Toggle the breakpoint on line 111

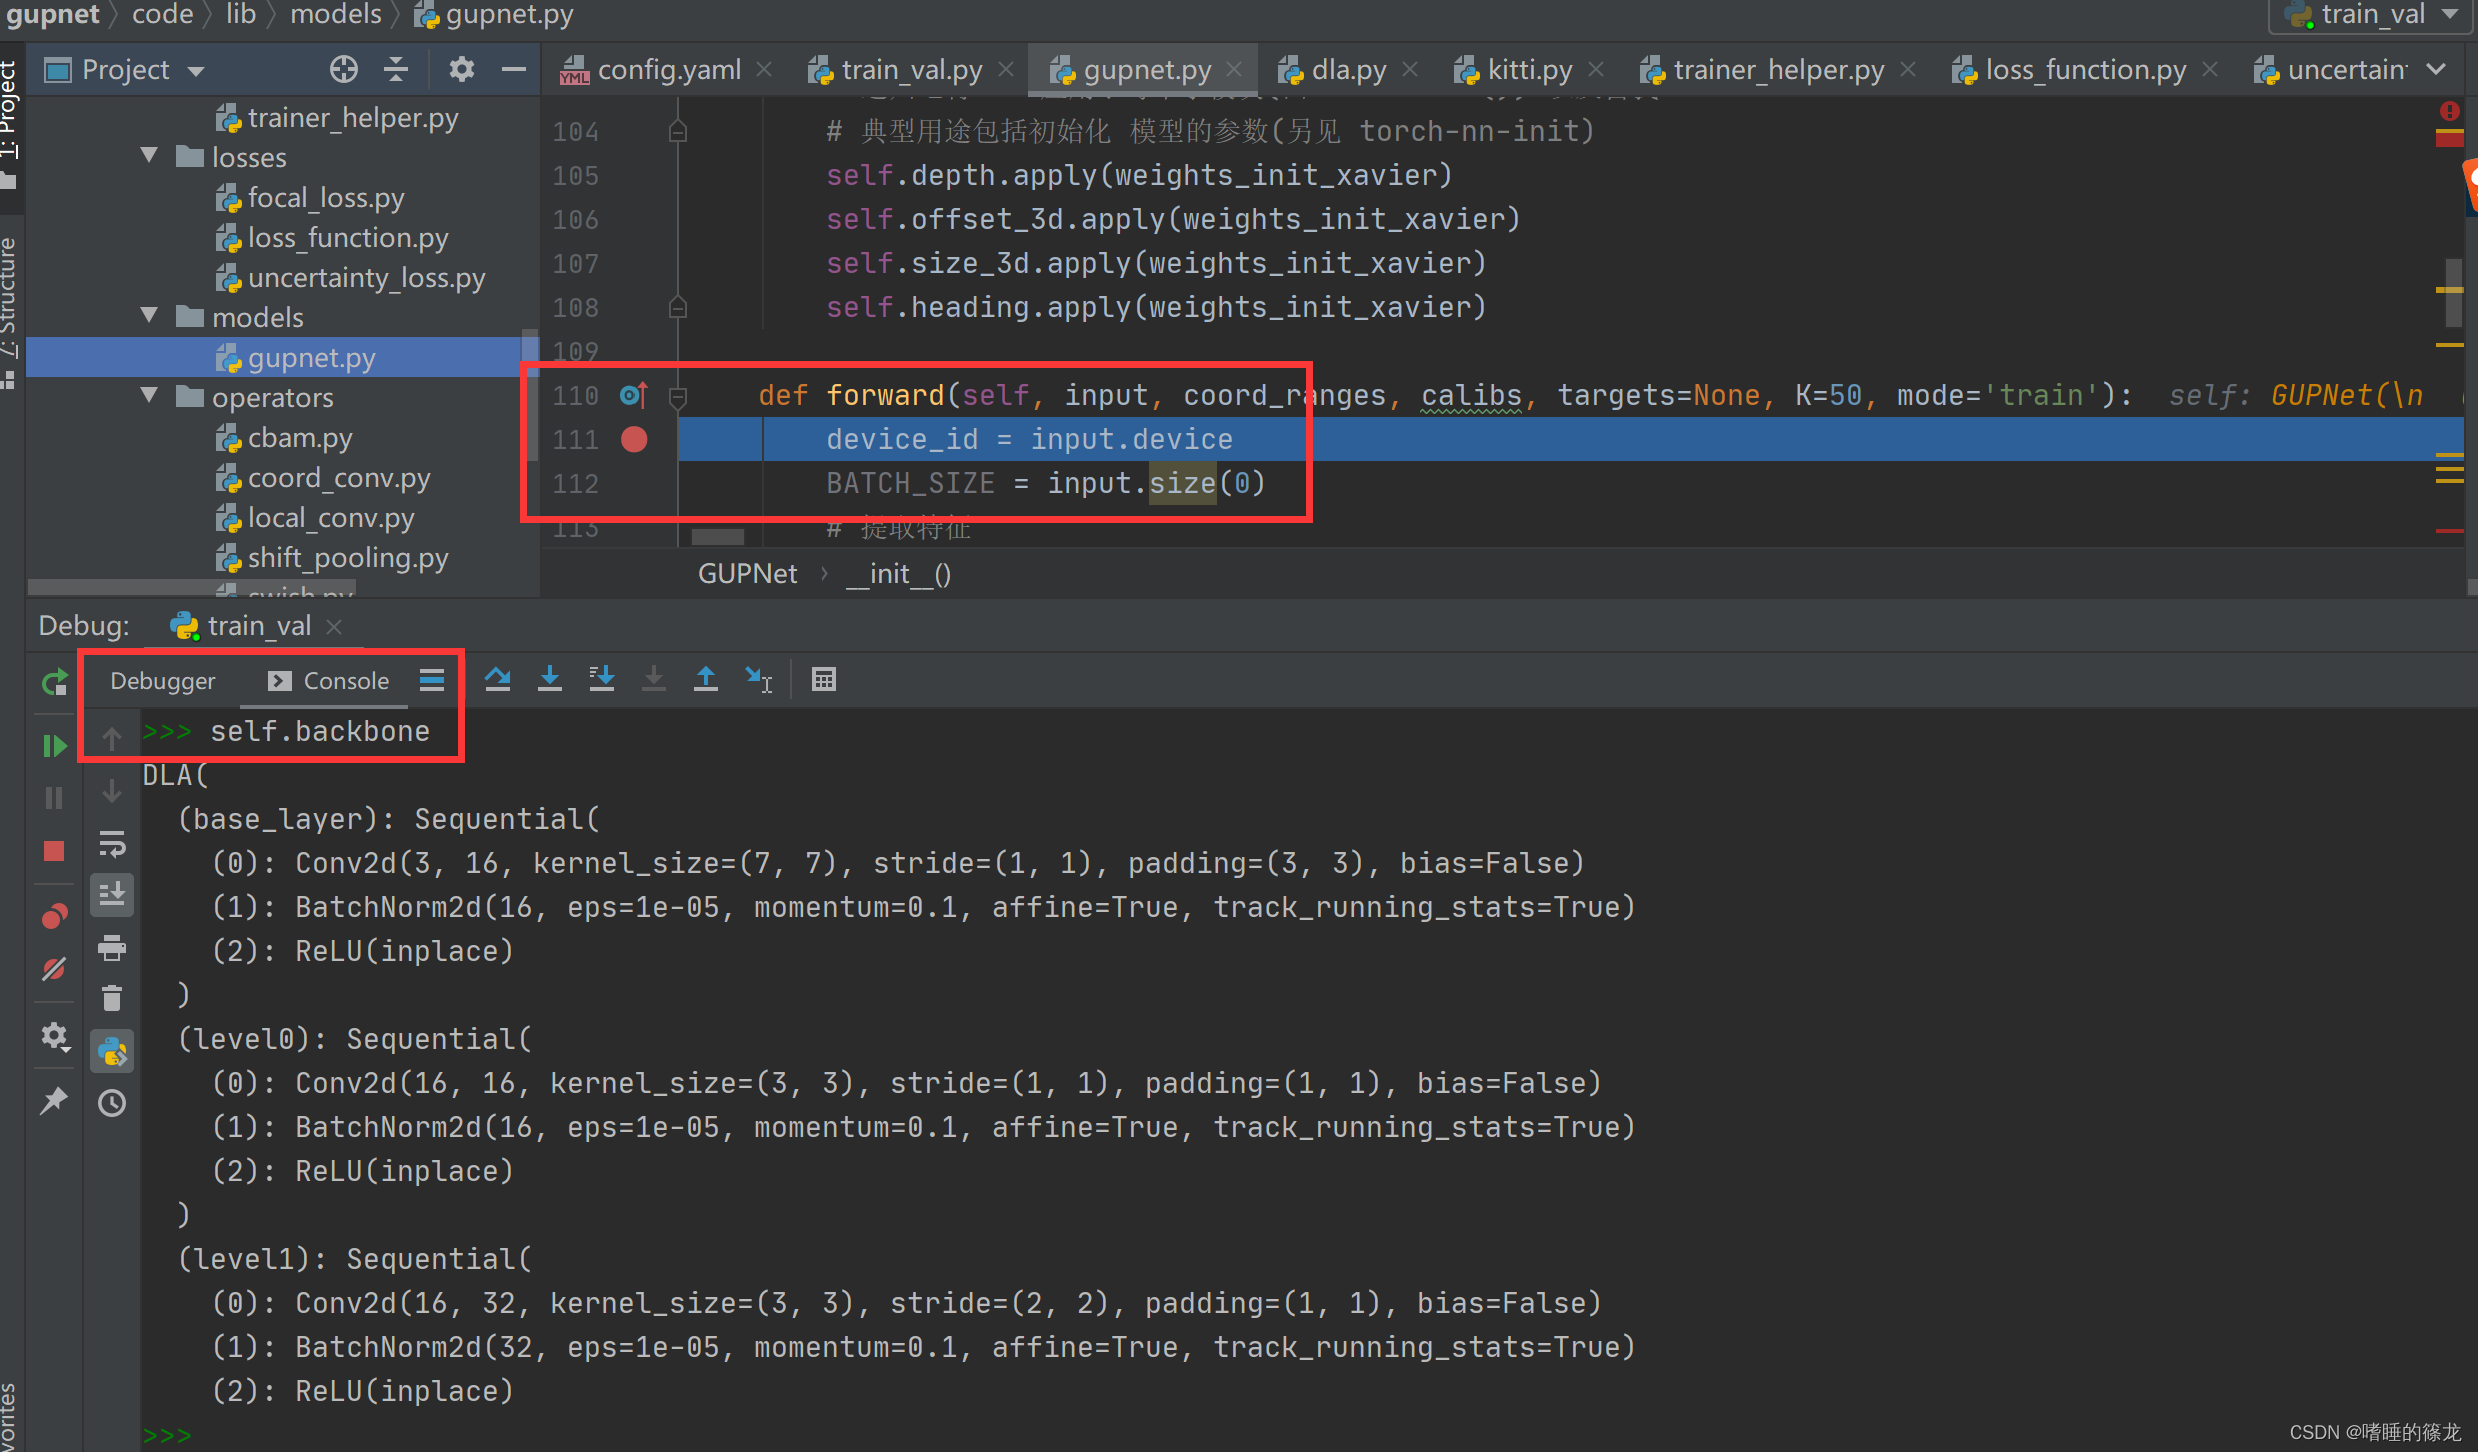click(634, 439)
